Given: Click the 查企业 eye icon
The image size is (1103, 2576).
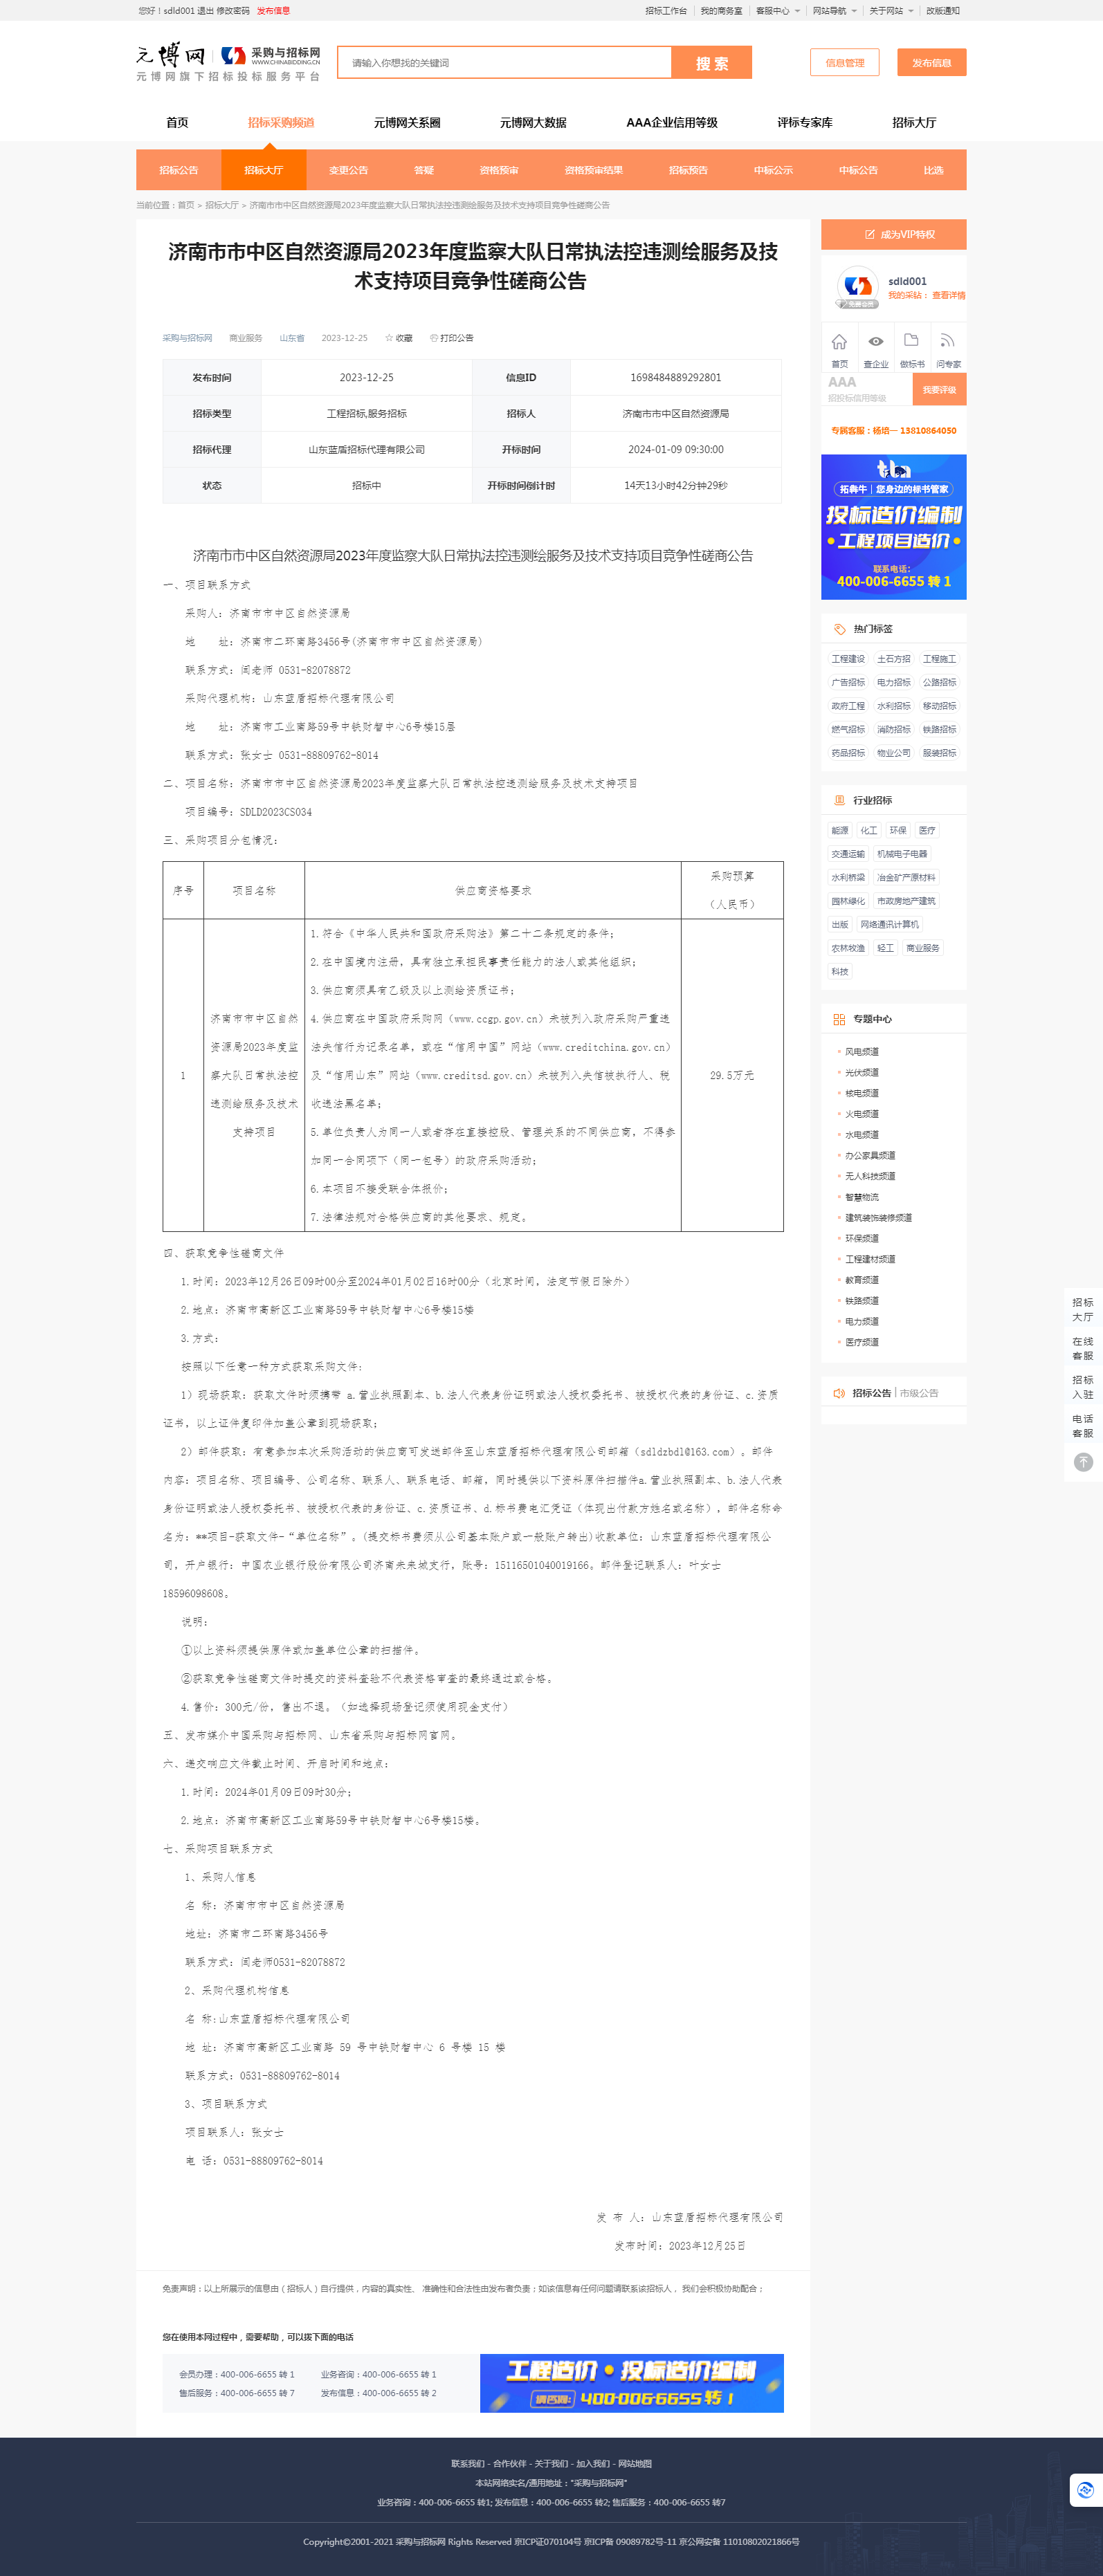Looking at the screenshot, I should point(875,342).
